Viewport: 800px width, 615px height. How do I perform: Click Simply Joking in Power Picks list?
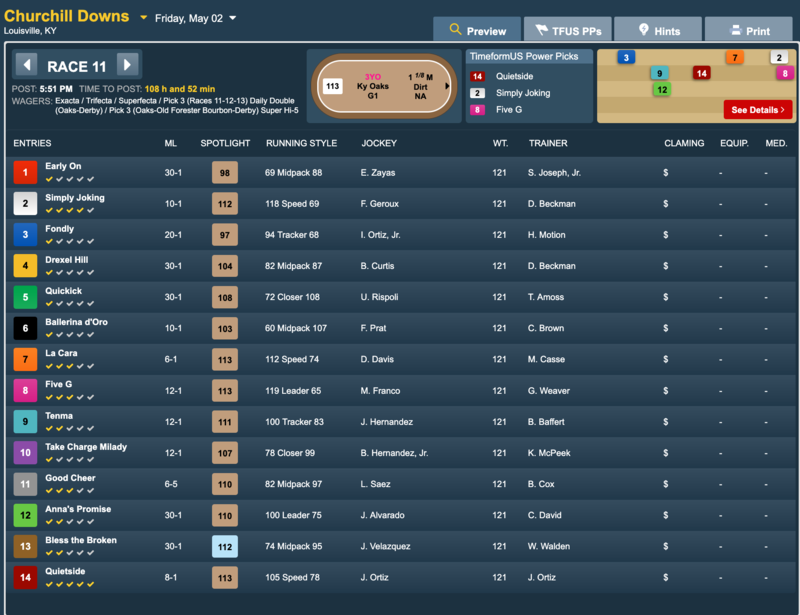pyautogui.click(x=523, y=93)
